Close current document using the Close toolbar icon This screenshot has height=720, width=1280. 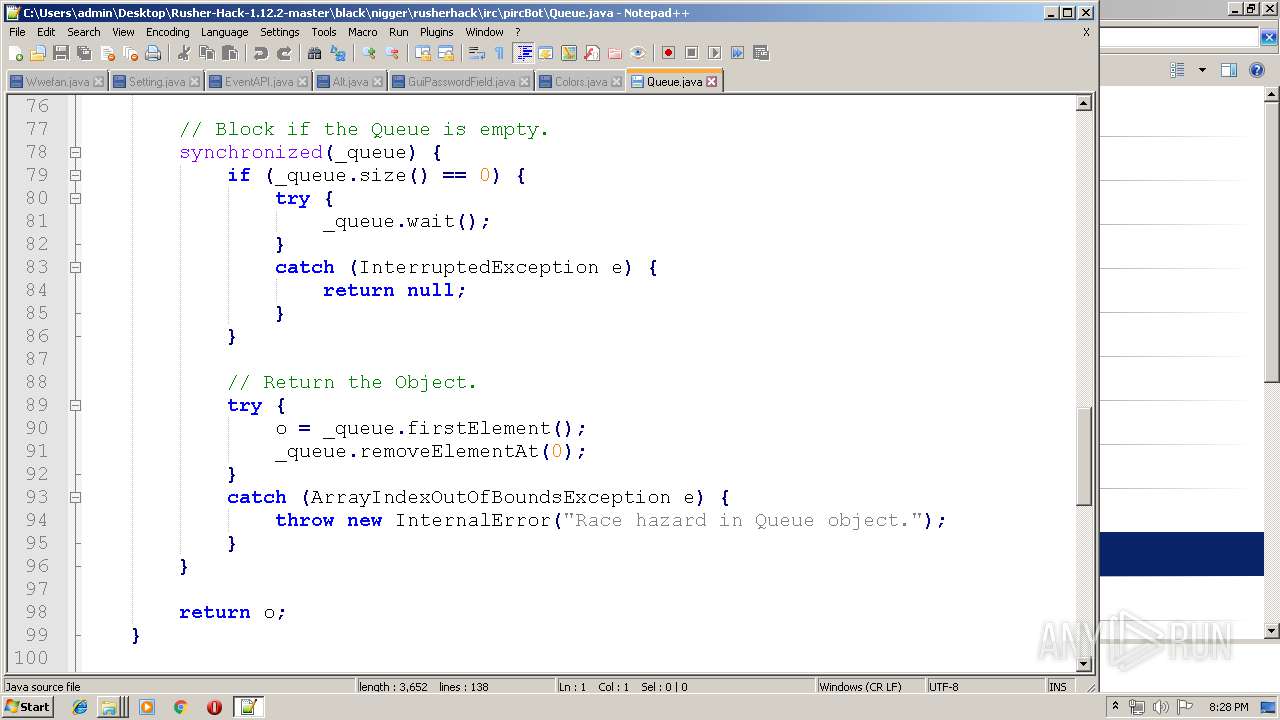point(107,53)
